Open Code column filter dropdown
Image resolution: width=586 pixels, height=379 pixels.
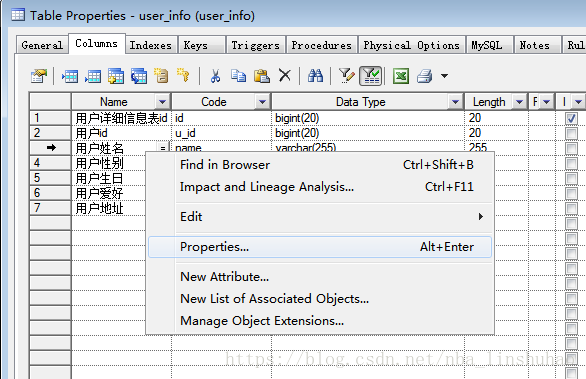click(x=262, y=102)
